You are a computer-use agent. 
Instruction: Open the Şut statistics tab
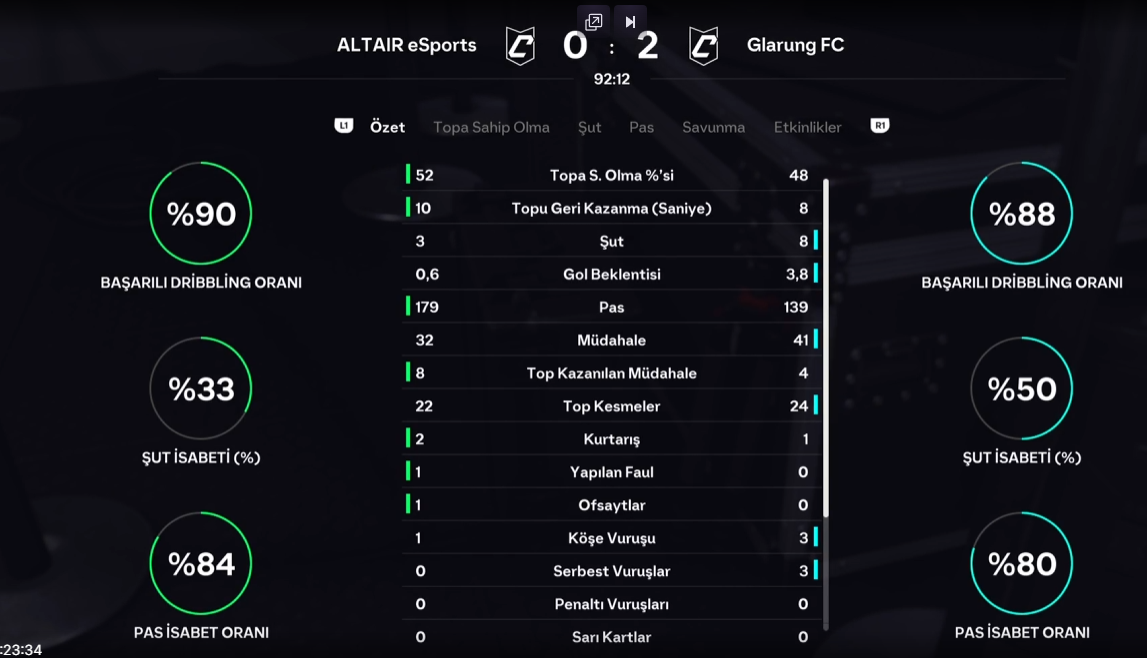[589, 127]
